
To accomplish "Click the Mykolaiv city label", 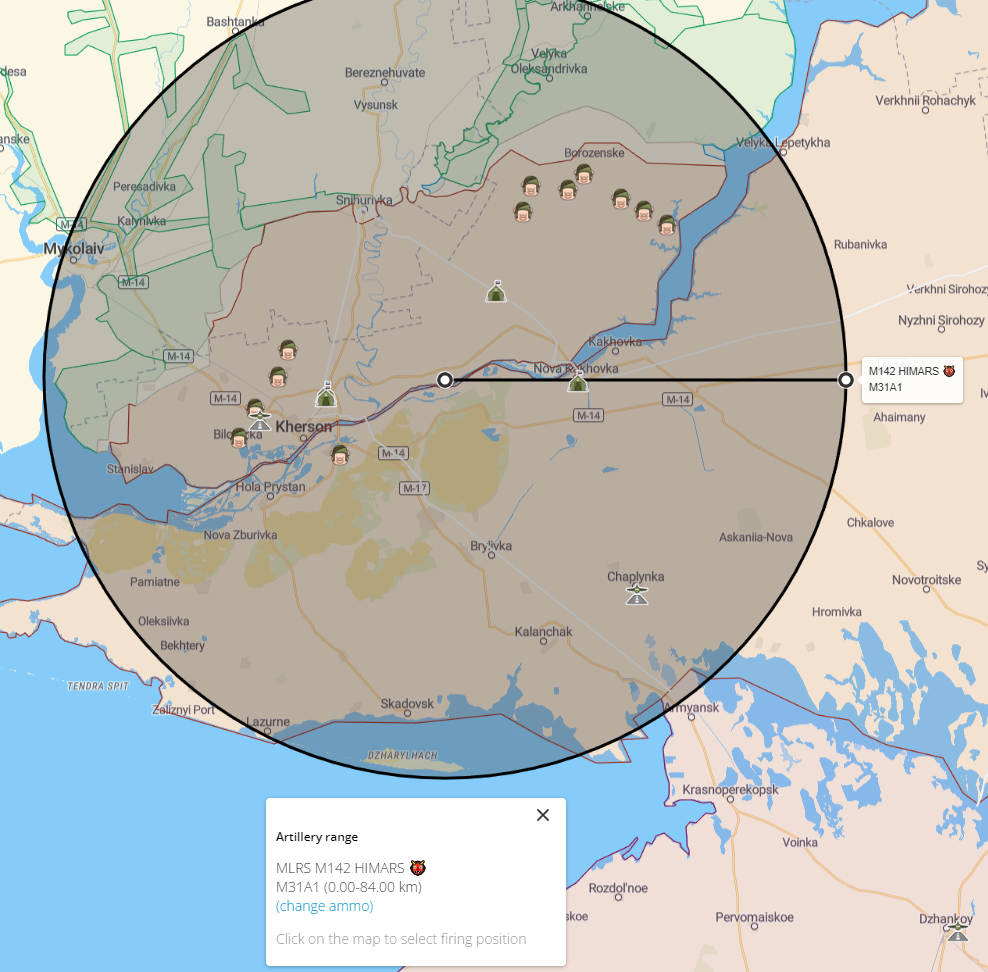I will click(74, 247).
